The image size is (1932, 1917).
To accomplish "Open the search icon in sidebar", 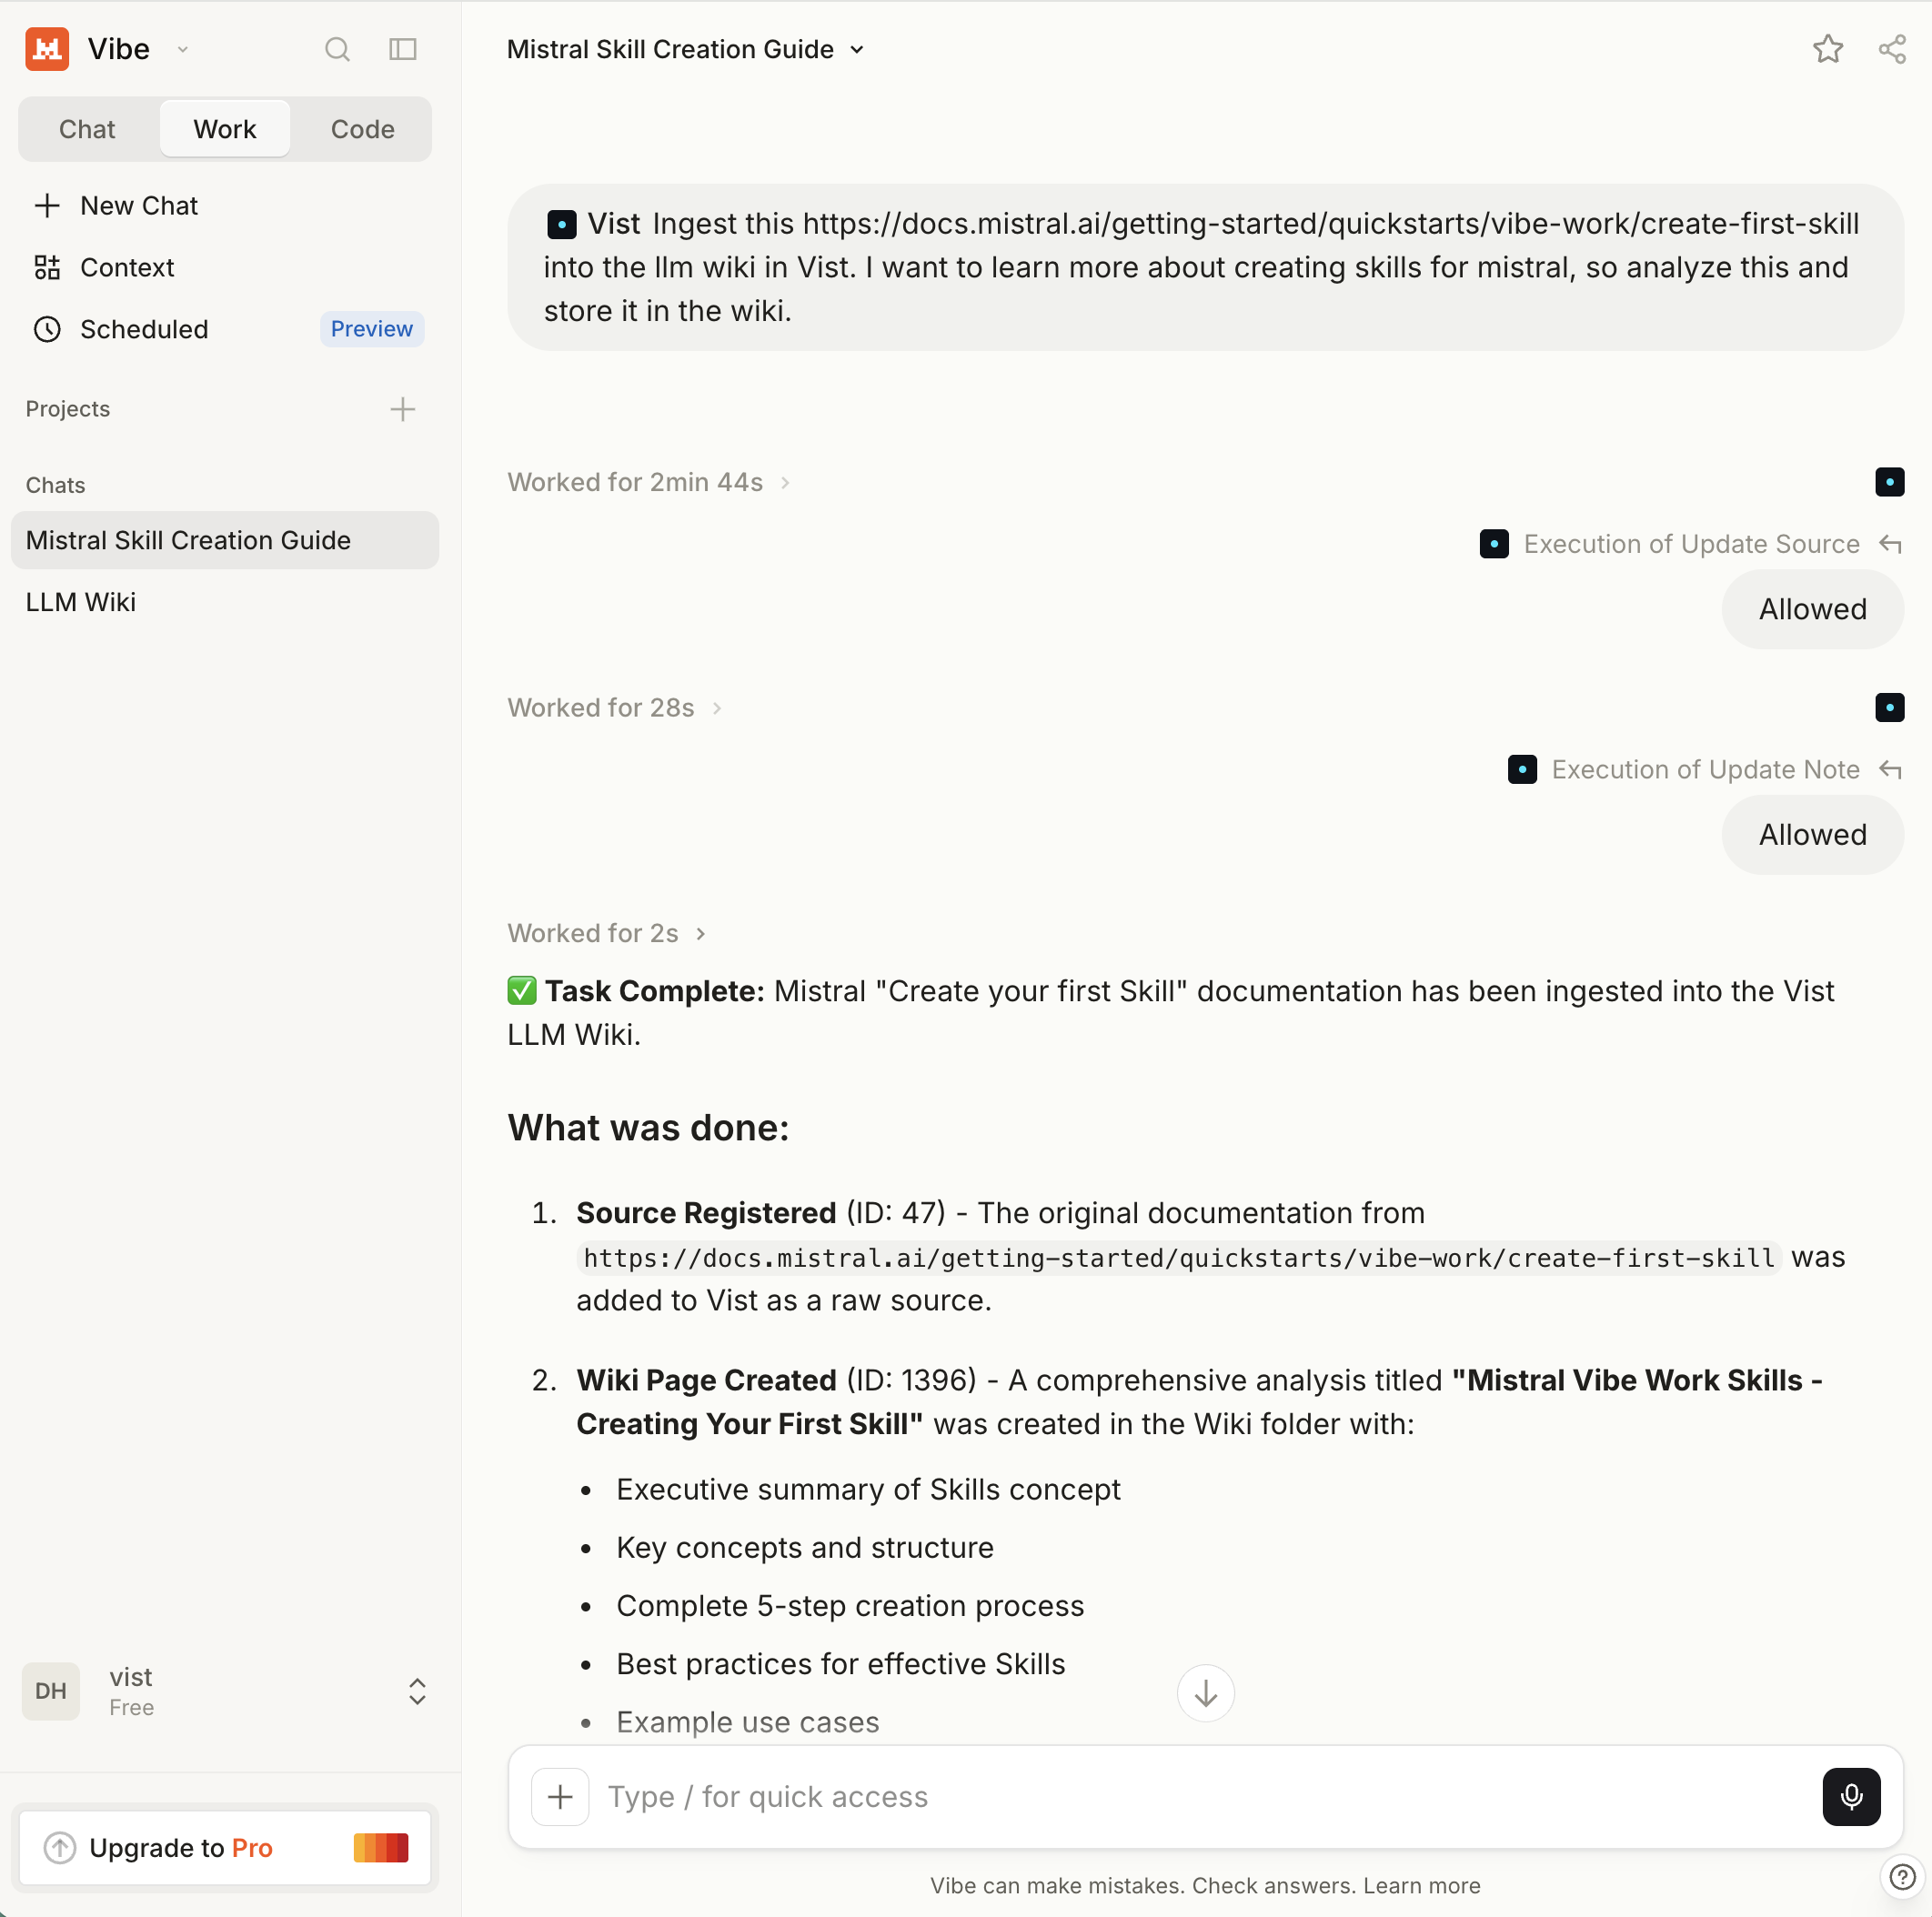I will 338,49.
